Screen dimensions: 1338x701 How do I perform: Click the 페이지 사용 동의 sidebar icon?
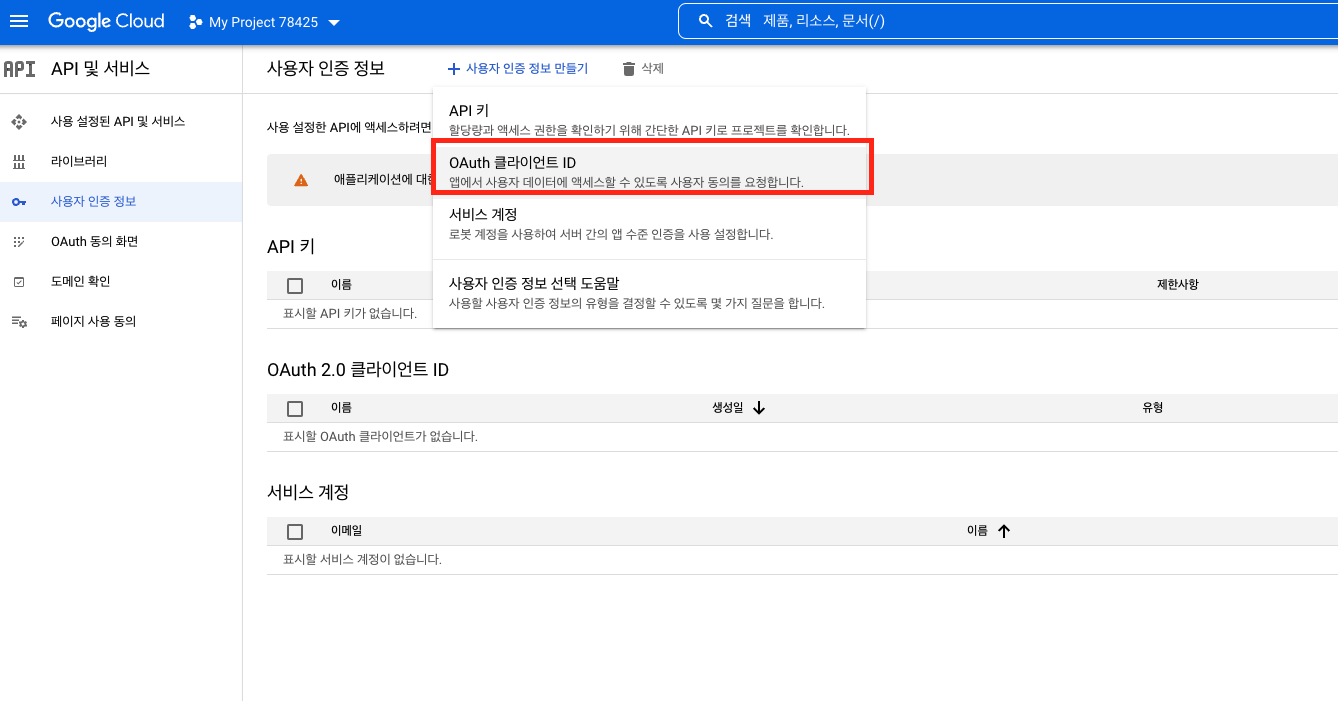19,322
